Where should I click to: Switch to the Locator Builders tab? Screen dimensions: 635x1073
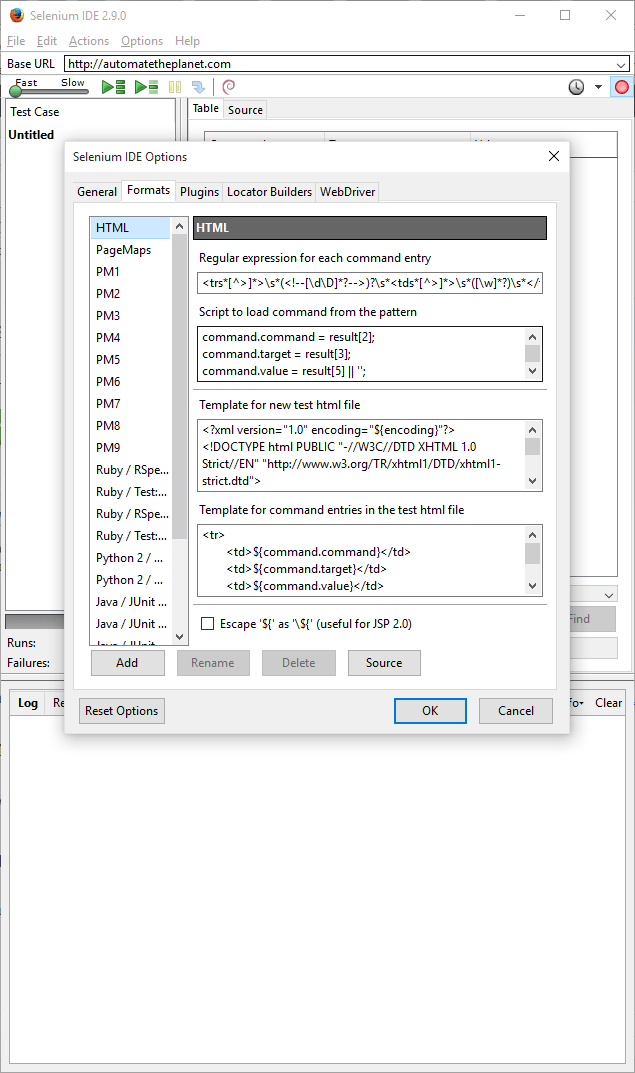pos(270,192)
